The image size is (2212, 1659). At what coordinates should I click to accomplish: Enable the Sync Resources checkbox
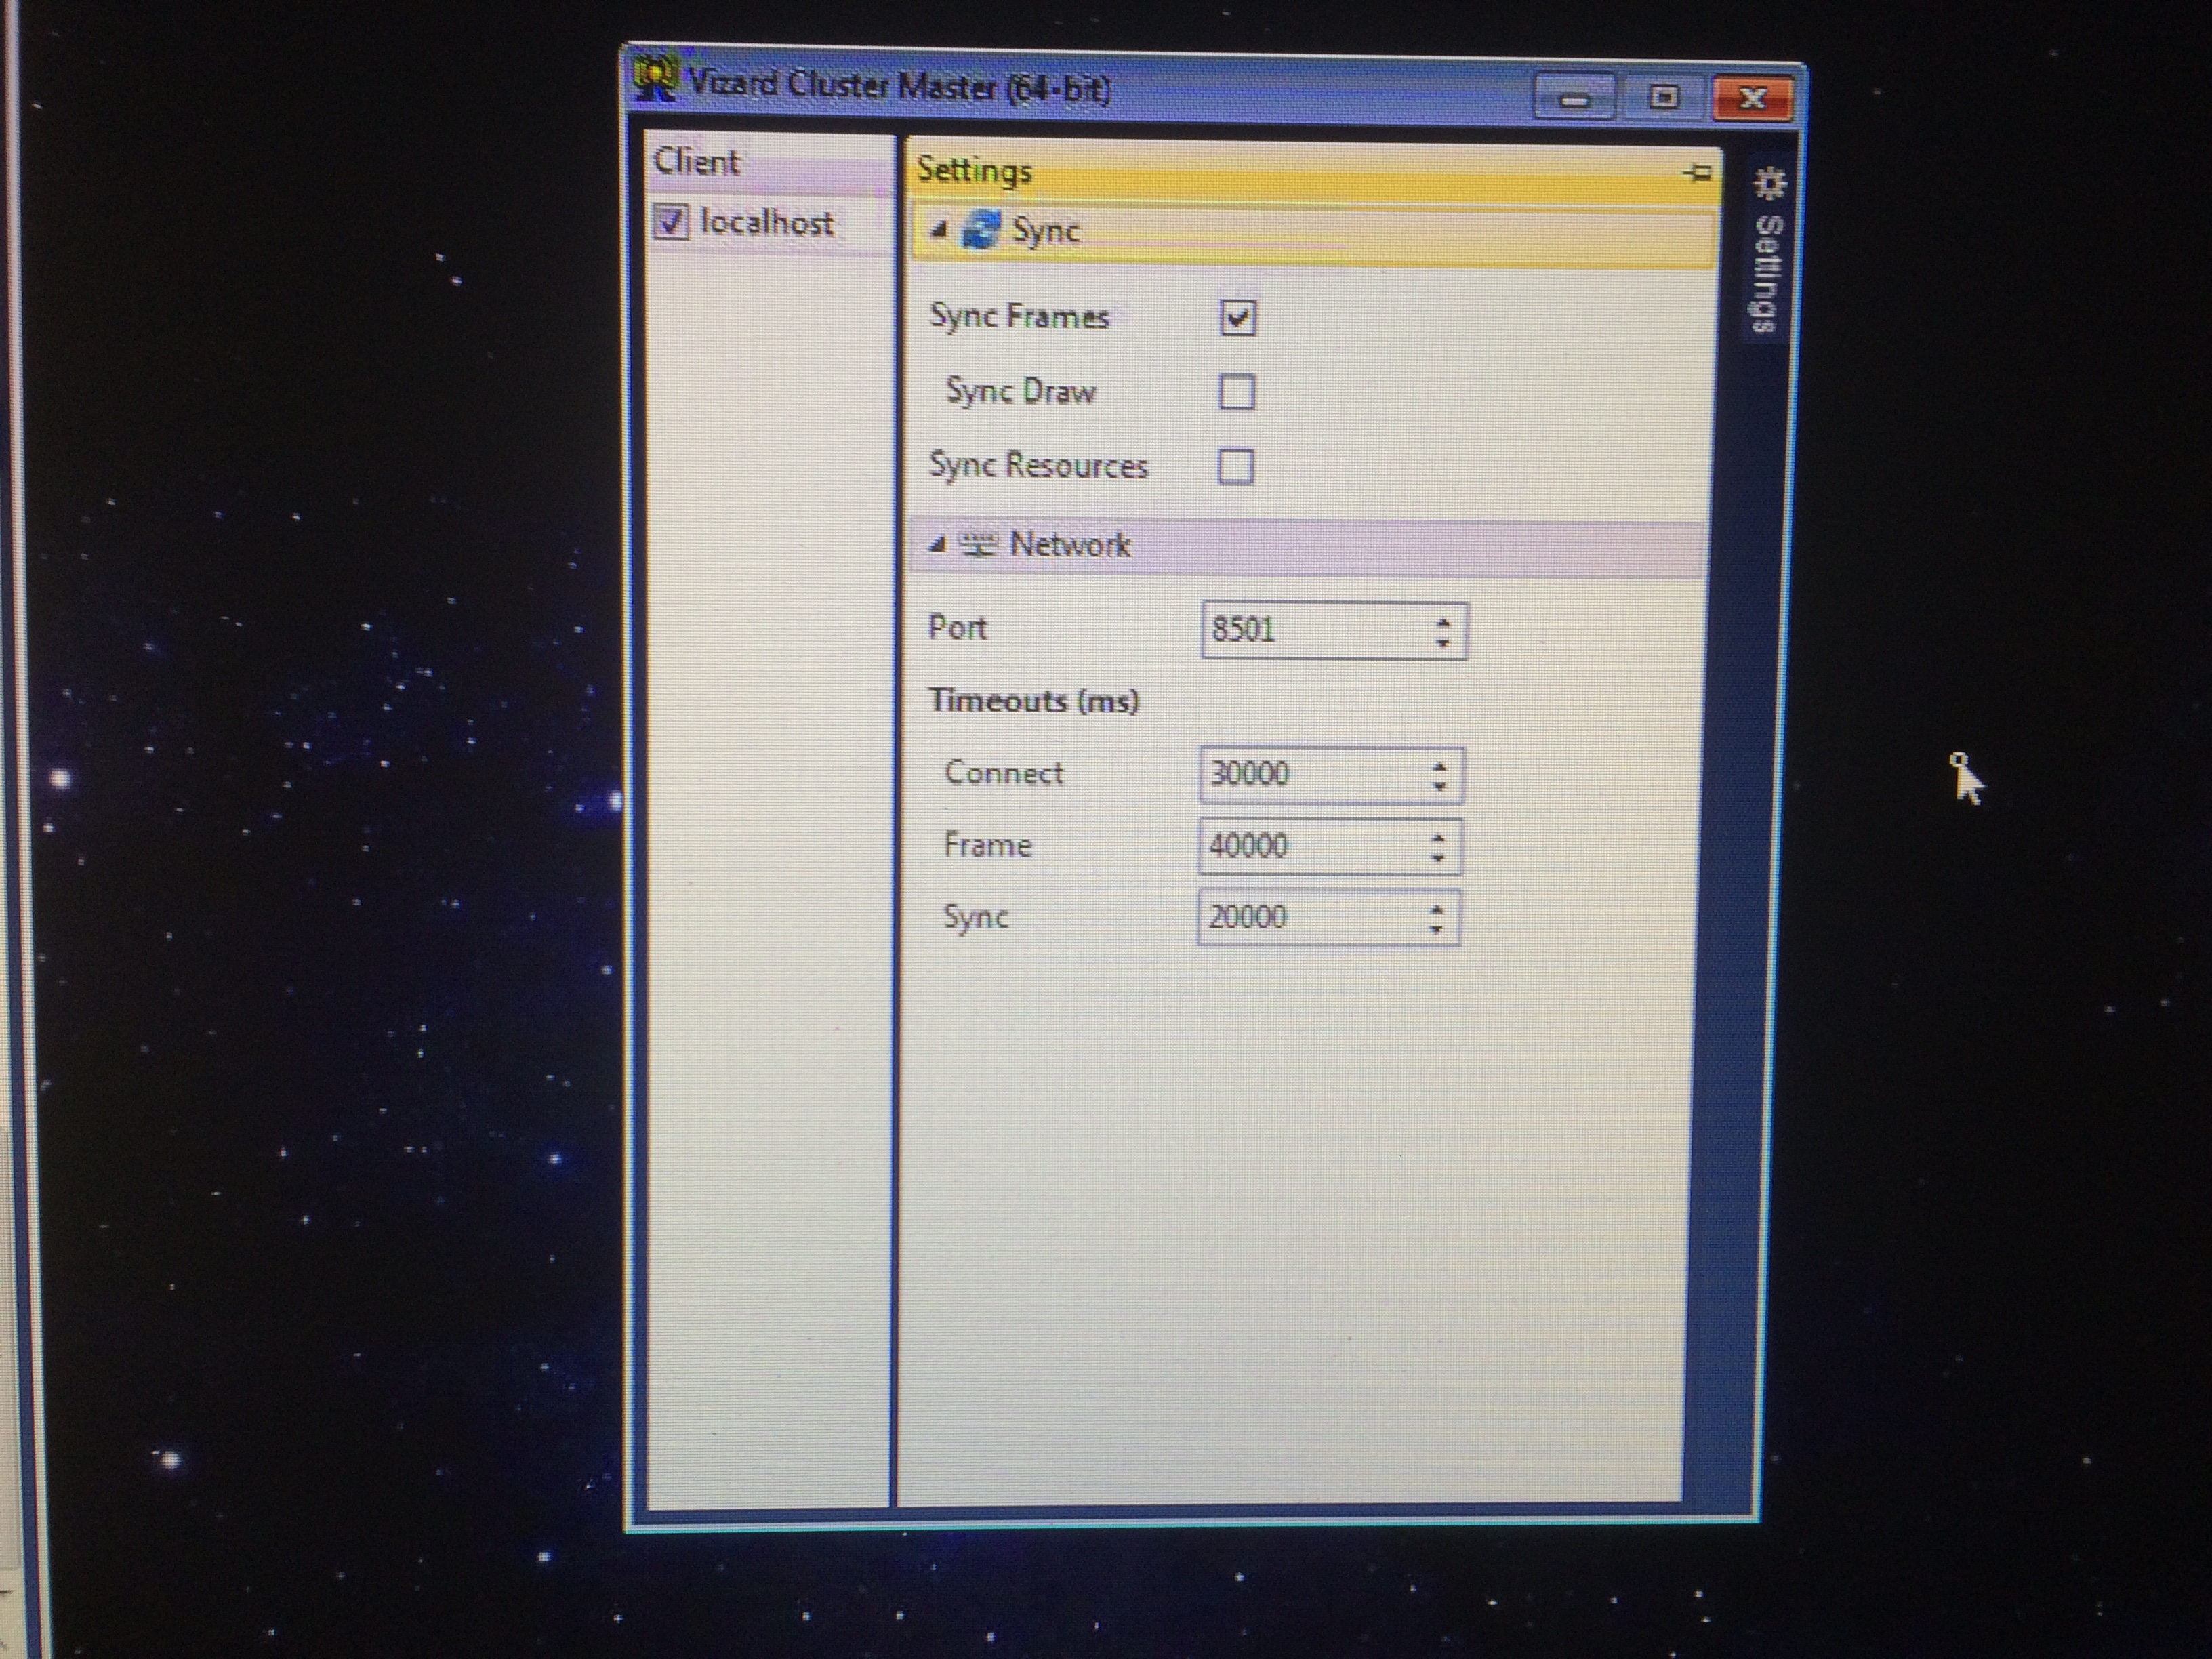pyautogui.click(x=1236, y=466)
